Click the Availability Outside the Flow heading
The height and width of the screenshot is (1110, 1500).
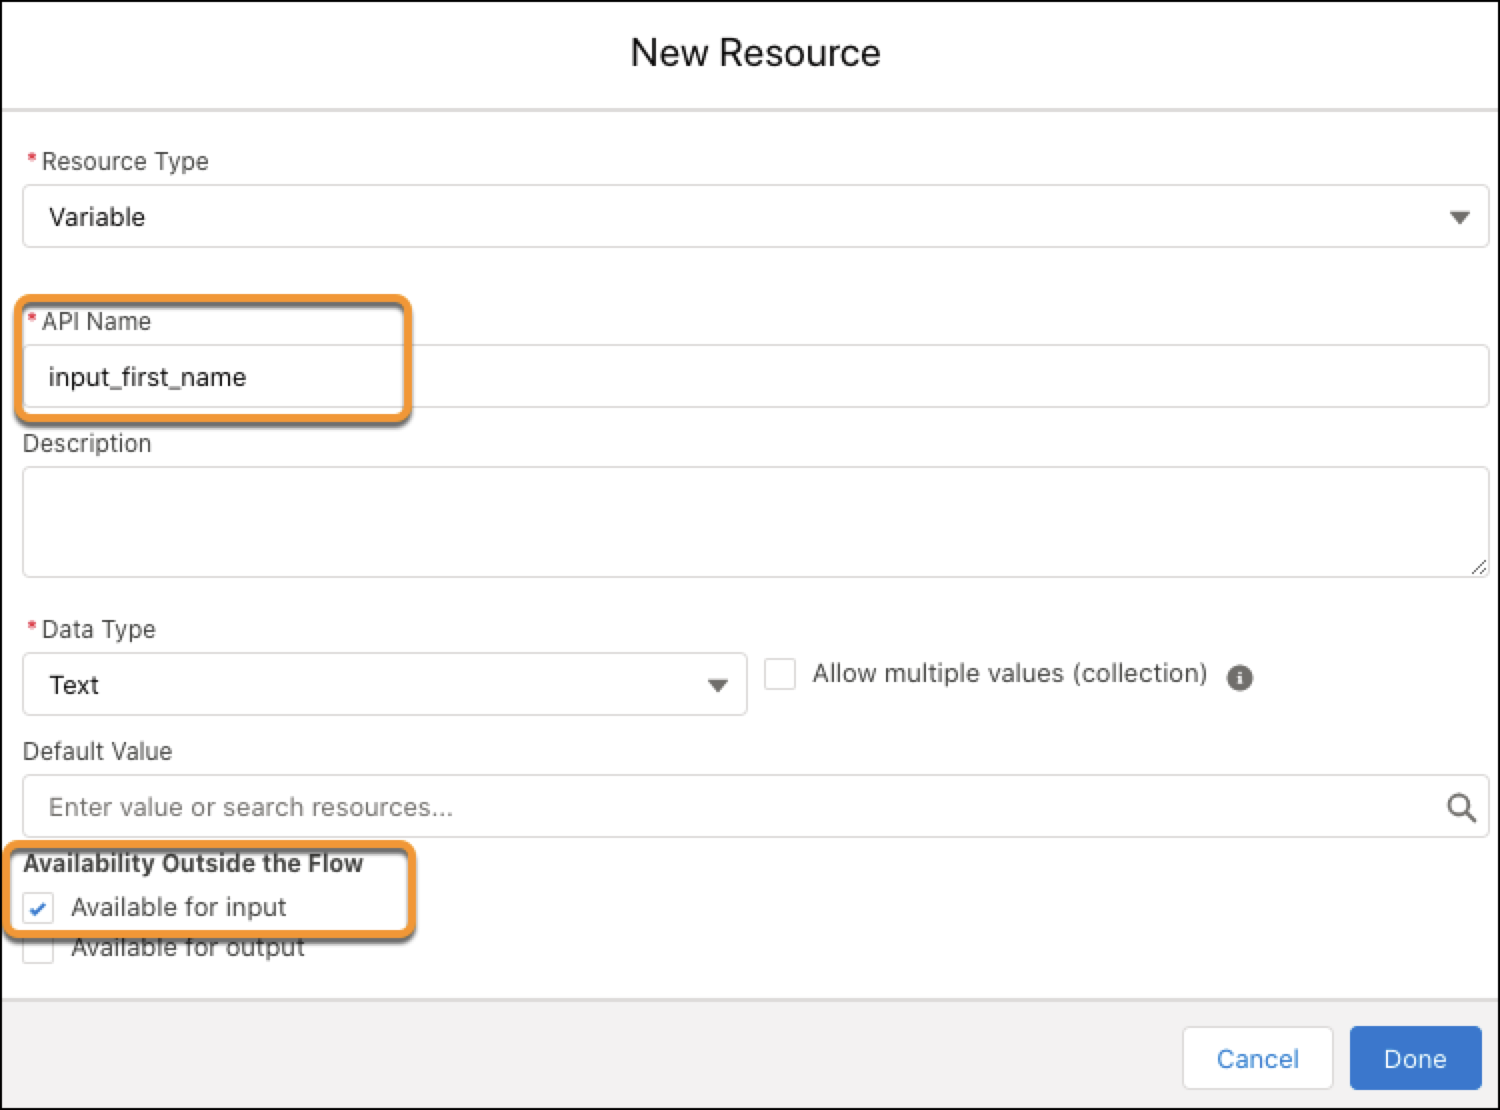point(193,863)
